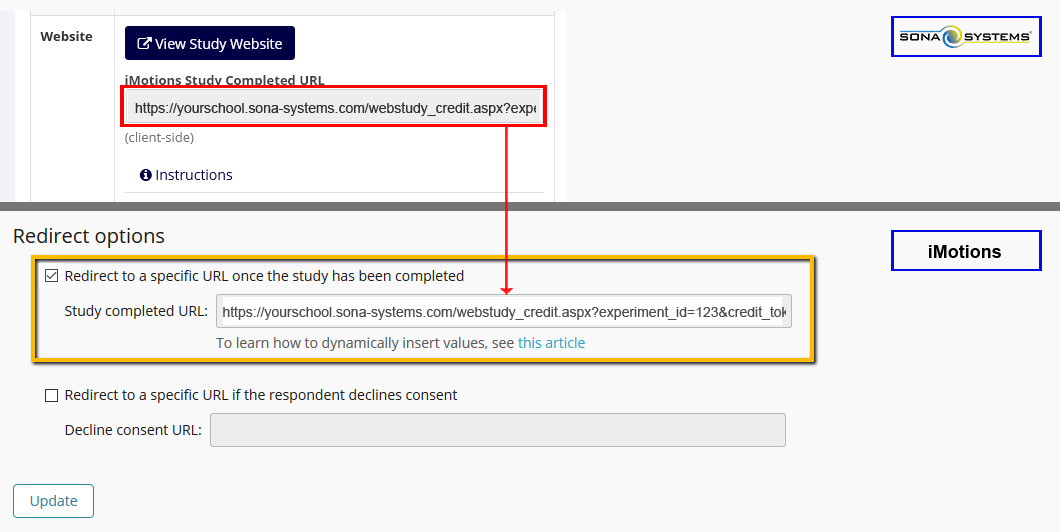The width and height of the screenshot is (1060, 532).
Task: Click the Website row label
Action: [x=66, y=37]
